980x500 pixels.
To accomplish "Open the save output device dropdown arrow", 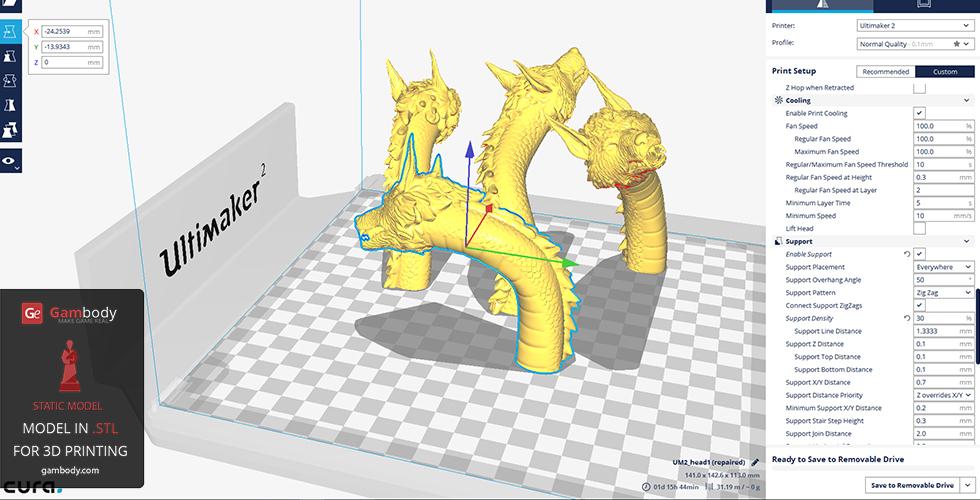I will [x=967, y=485].
